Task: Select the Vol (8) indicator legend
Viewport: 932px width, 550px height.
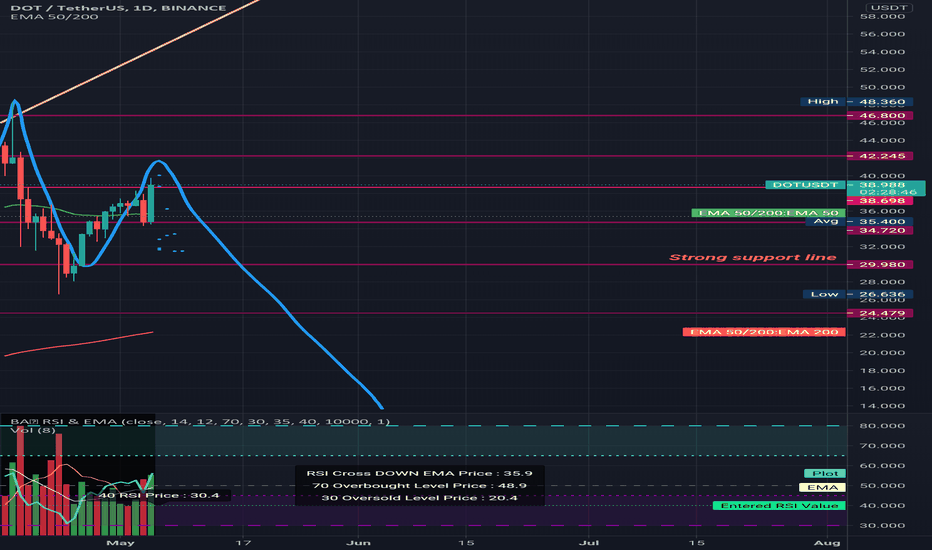Action: pyautogui.click(x=33, y=430)
